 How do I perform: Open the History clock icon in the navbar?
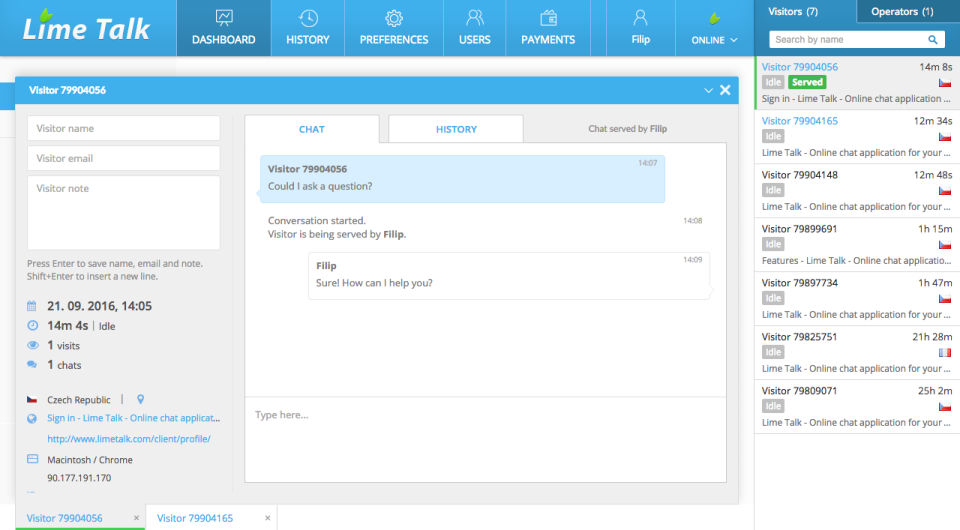[x=308, y=18]
